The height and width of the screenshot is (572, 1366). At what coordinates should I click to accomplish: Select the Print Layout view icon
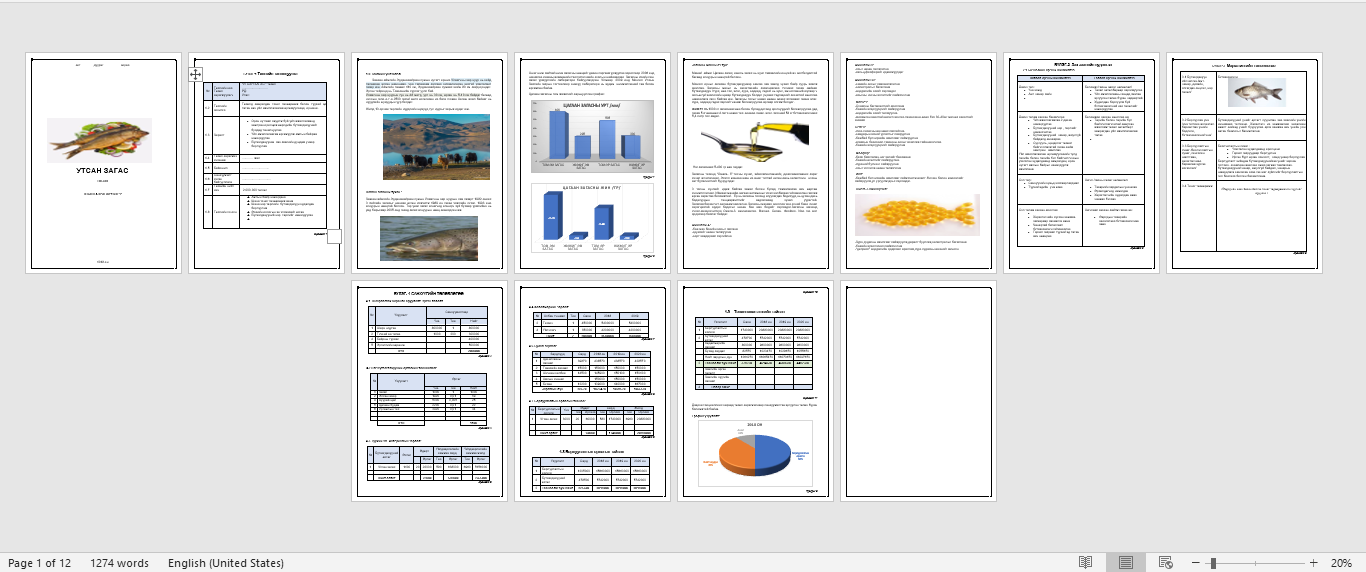point(1125,563)
